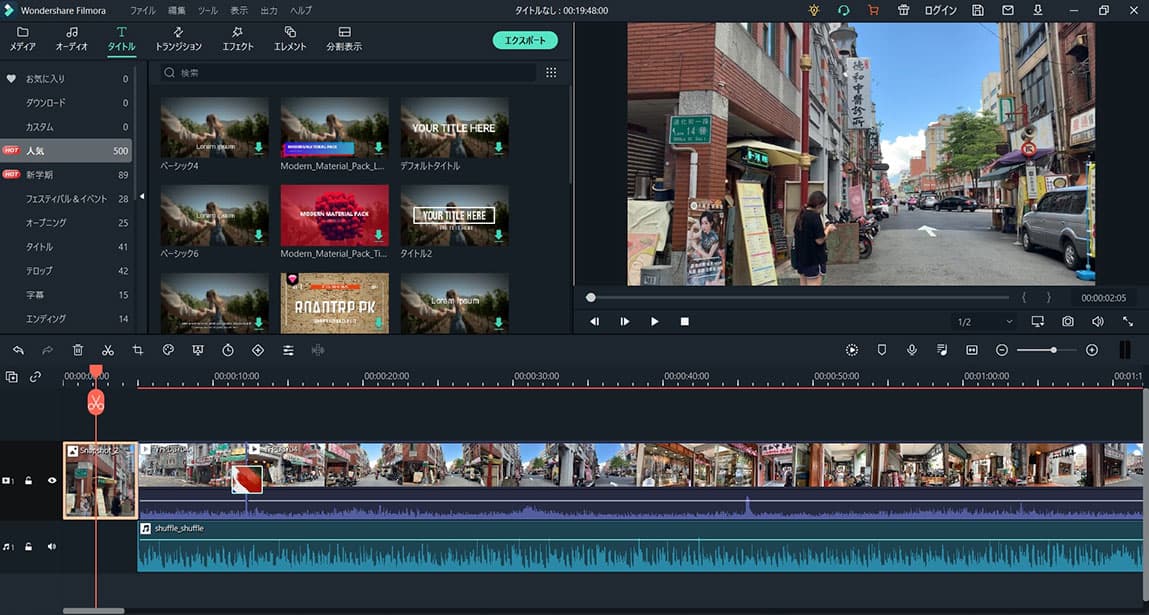Click the gift box icon
The width and height of the screenshot is (1149, 615).
(903, 10)
